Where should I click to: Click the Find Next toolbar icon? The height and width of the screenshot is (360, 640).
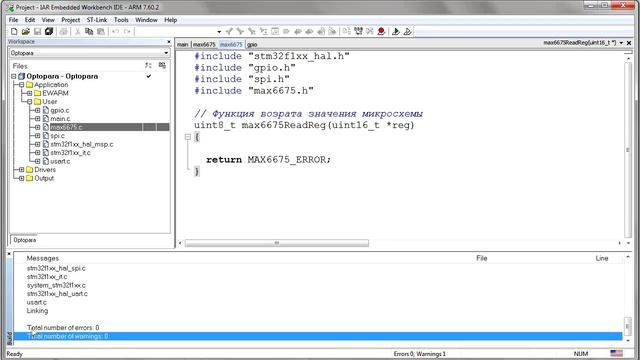click(240, 31)
